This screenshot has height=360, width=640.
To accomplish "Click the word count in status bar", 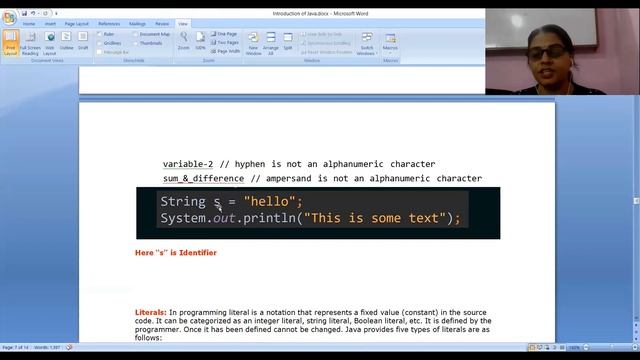I will tap(47, 347).
